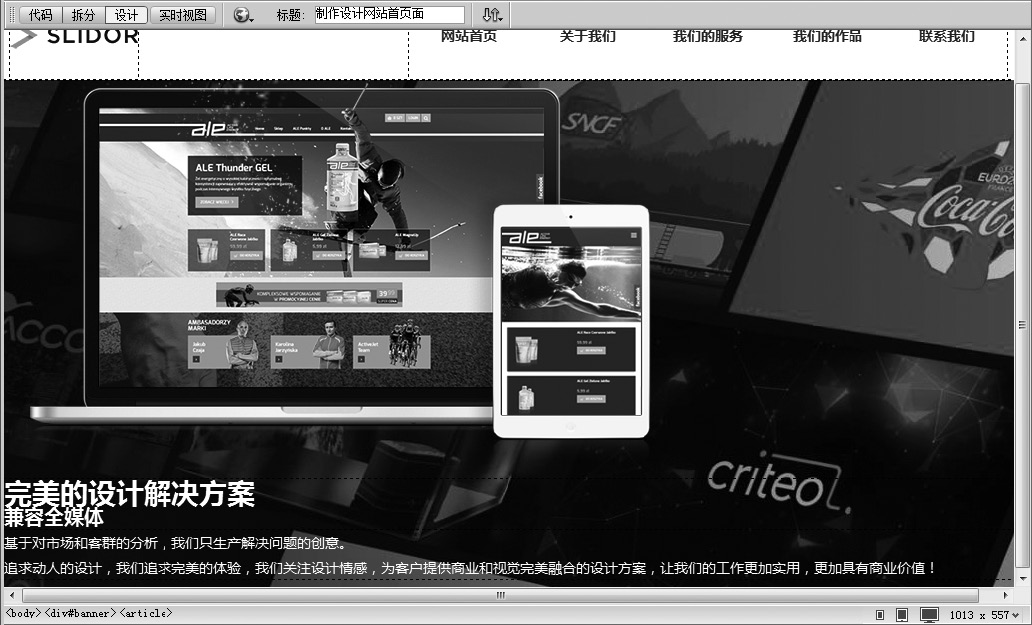Click the laptop mockup in banner image
The image size is (1032, 625).
294,255
